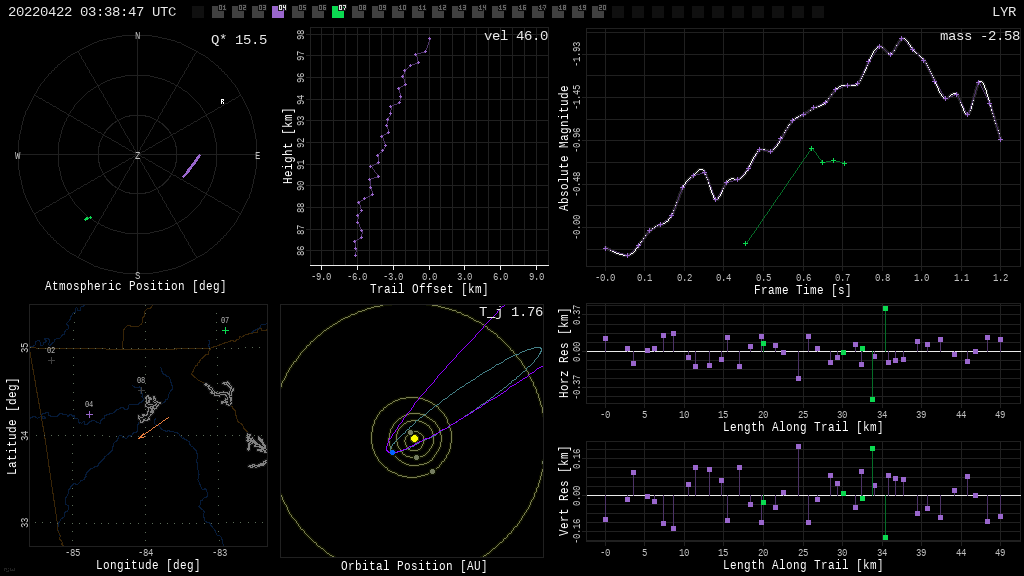Click the mass -2.58 readout
The height and width of the screenshot is (576, 1024).
(979, 36)
